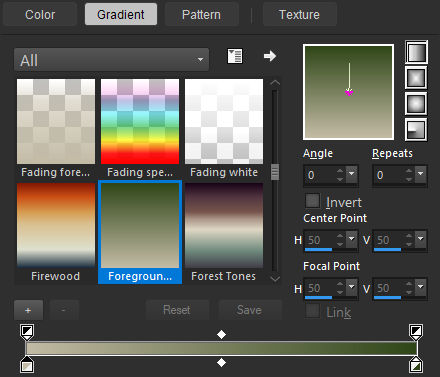Image resolution: width=440 pixels, height=377 pixels.
Task: Enable the Link checkbox
Action: pyautogui.click(x=312, y=311)
